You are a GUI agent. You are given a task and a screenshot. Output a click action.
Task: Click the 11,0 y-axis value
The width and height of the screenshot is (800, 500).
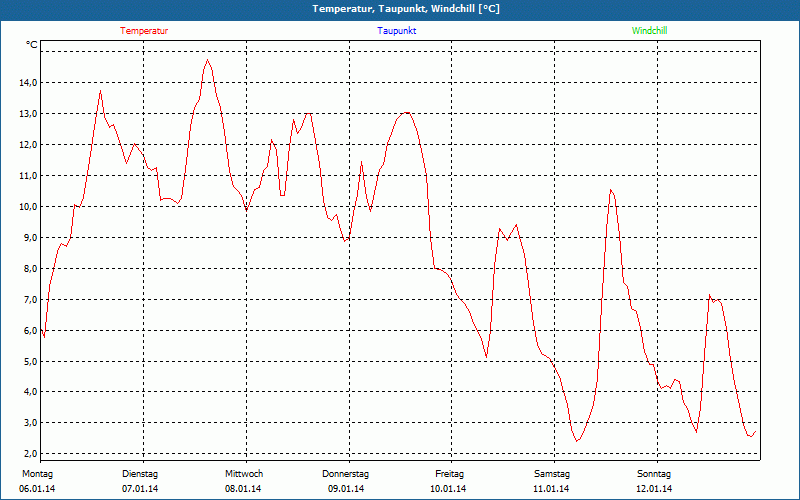pyautogui.click(x=29, y=176)
